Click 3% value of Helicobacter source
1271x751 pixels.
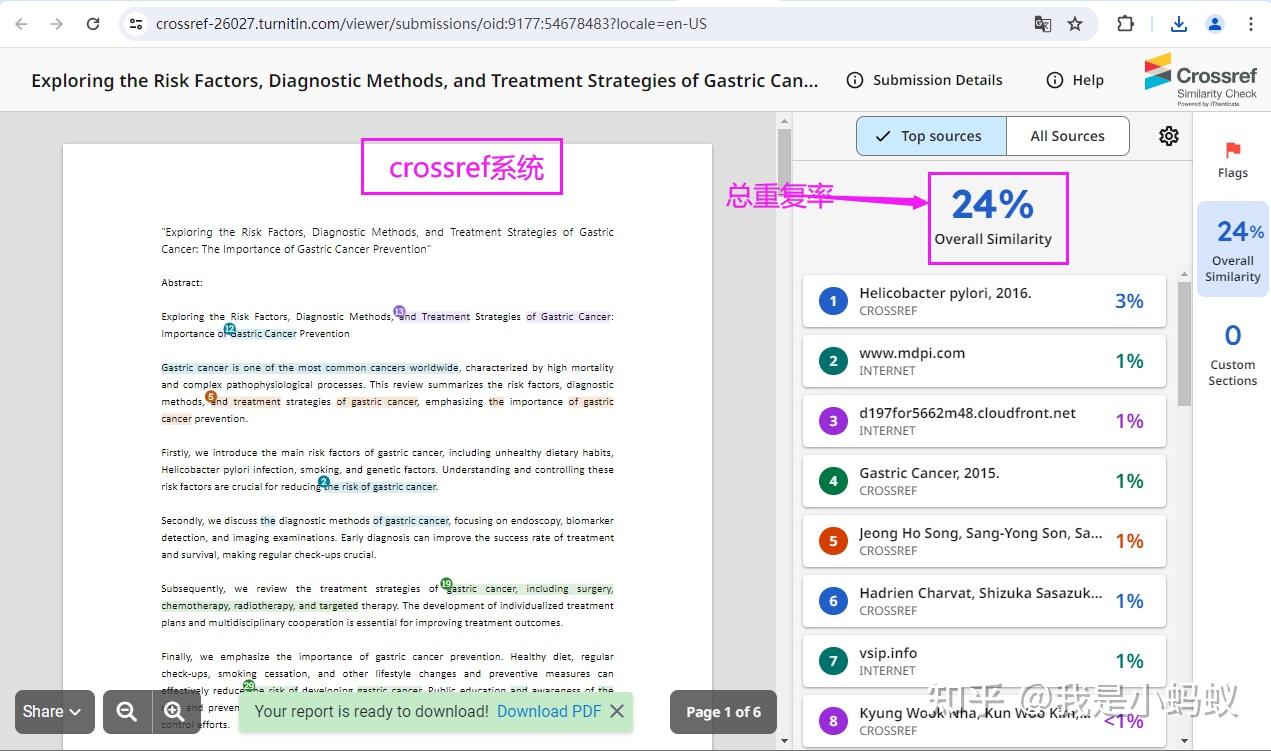point(1129,301)
